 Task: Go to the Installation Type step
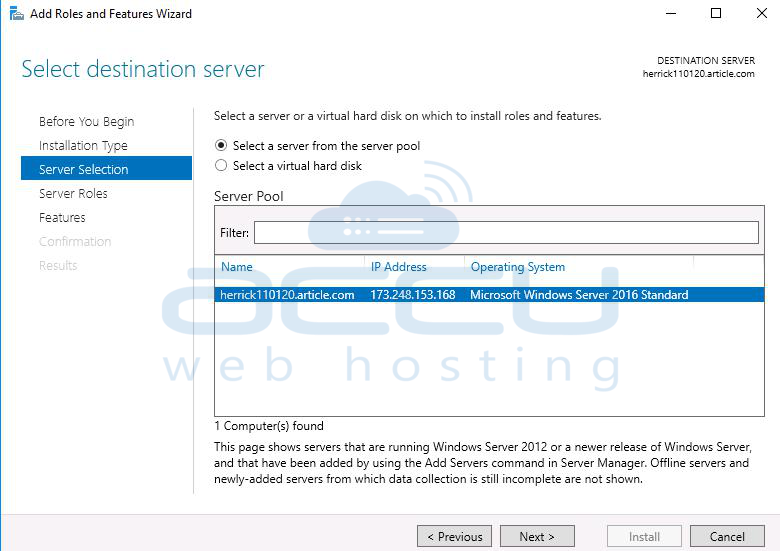[x=83, y=146]
